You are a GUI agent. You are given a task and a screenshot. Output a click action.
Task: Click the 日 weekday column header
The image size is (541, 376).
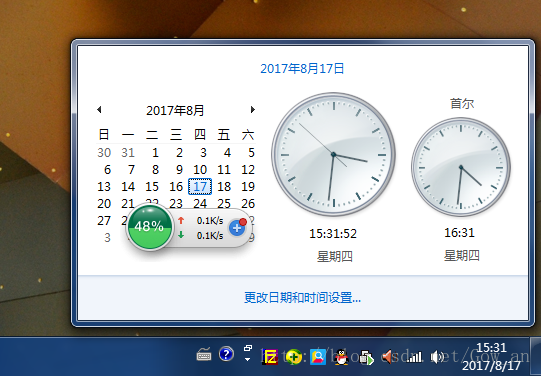(x=104, y=135)
